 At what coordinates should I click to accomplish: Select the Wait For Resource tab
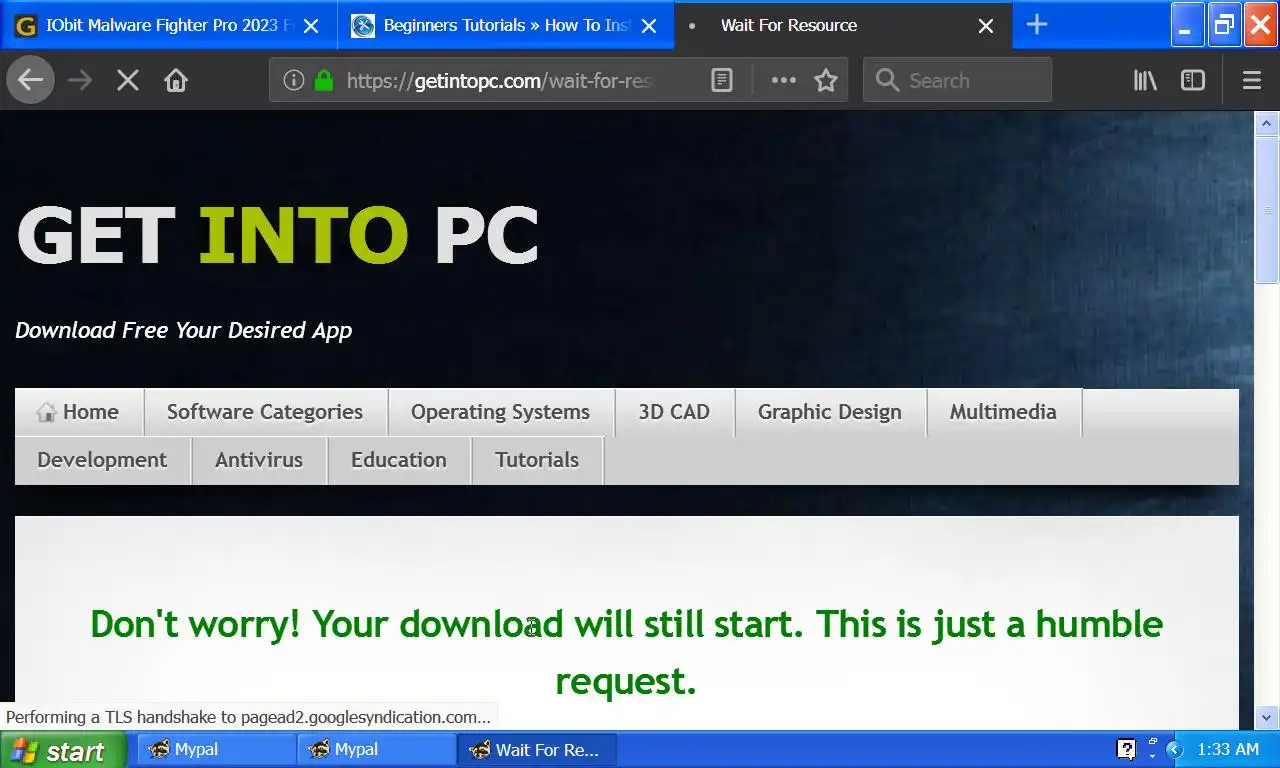844,25
